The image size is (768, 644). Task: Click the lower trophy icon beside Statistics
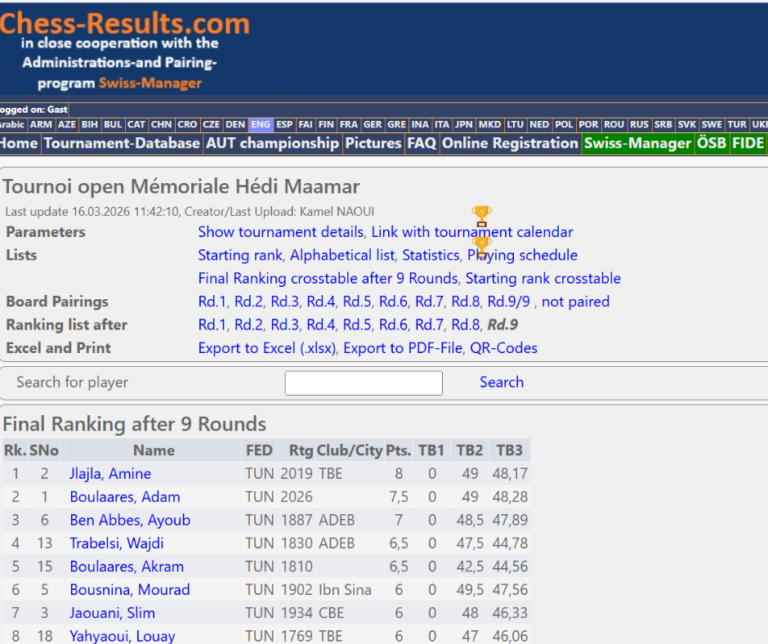coord(481,245)
